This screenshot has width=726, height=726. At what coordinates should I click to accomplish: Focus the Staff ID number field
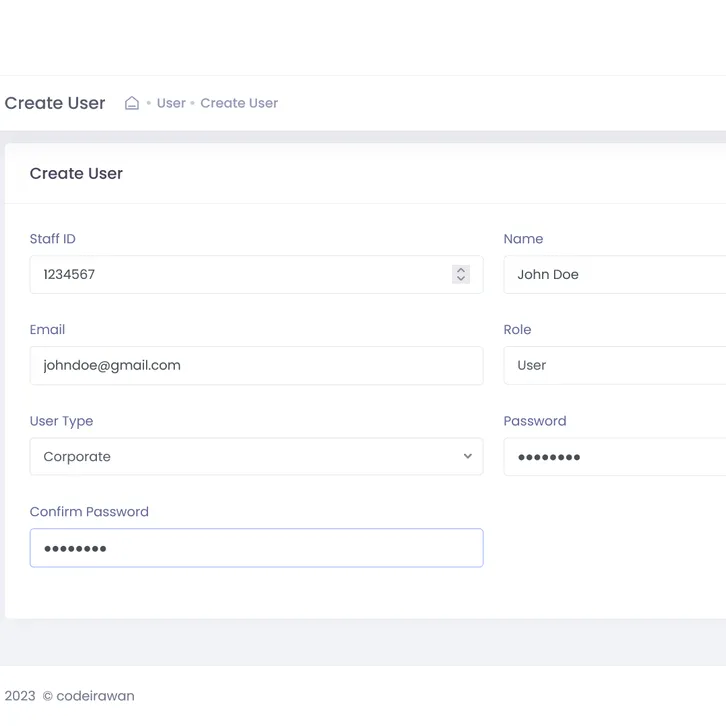click(x=240, y=275)
